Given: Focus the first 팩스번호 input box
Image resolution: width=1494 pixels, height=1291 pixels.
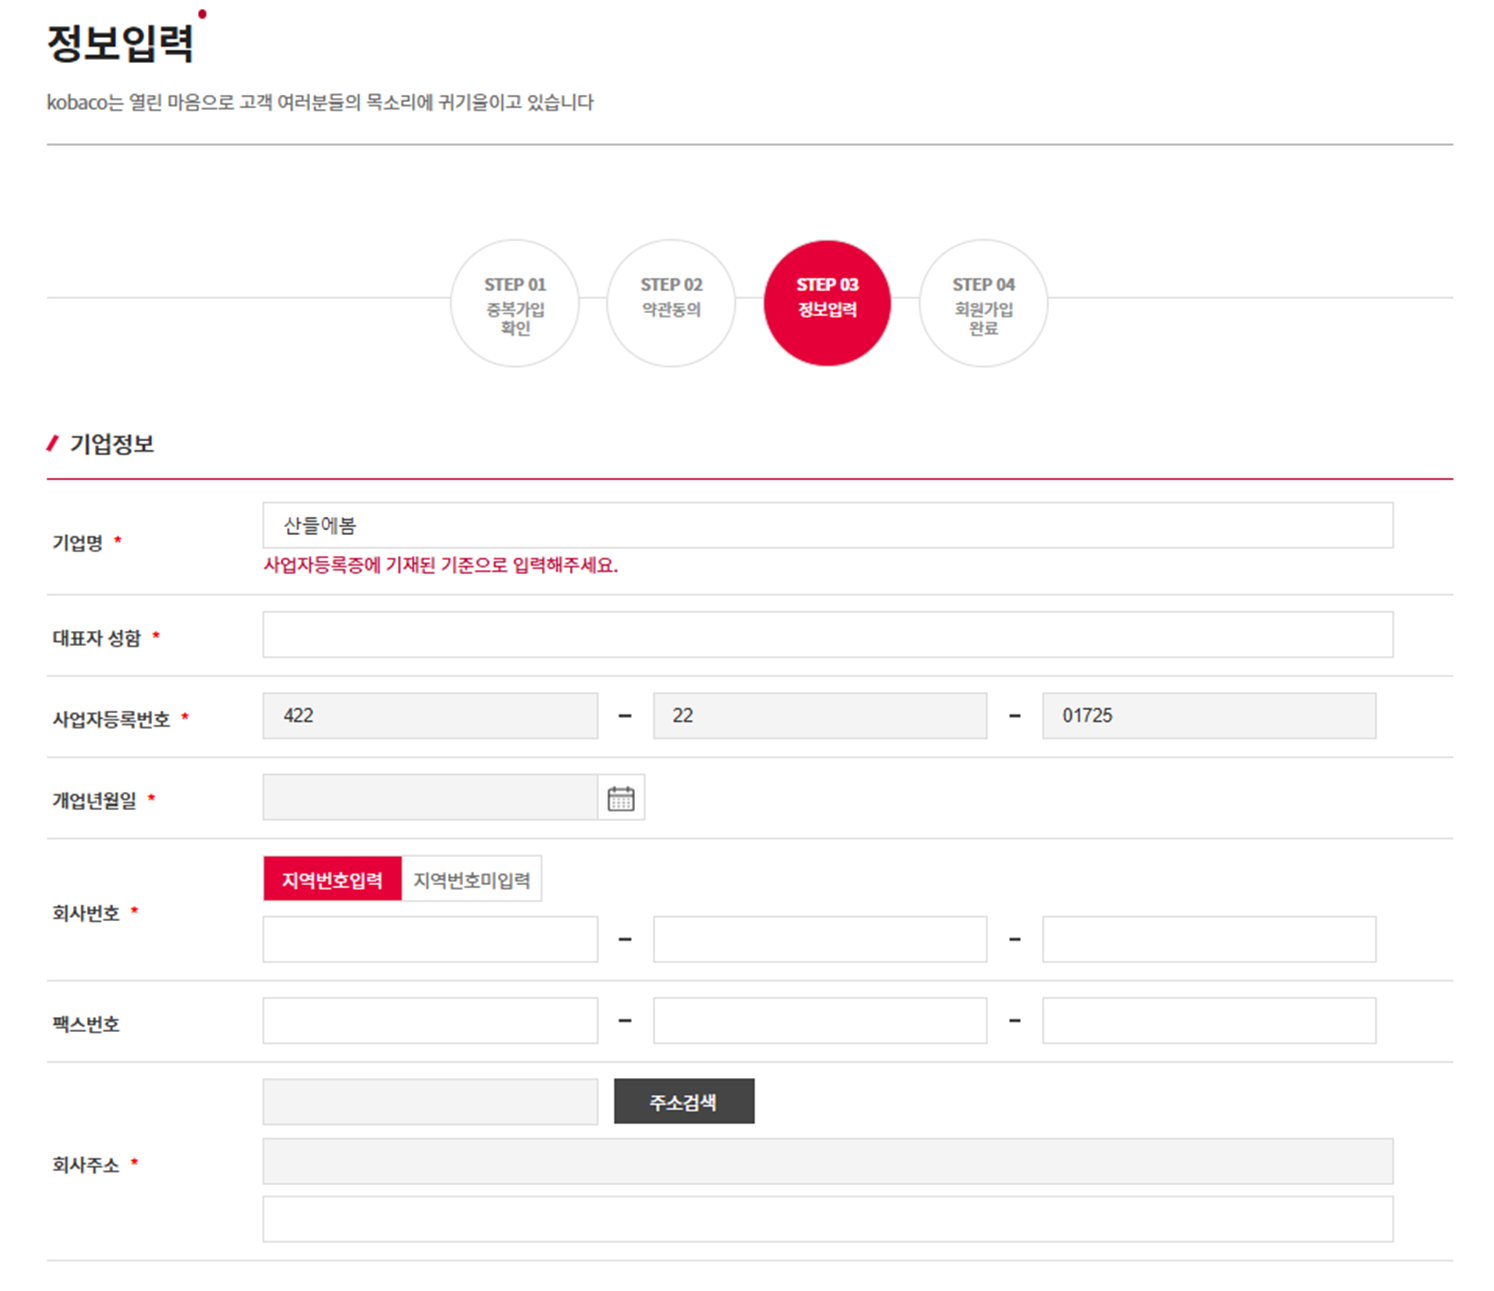Looking at the screenshot, I should [430, 1021].
